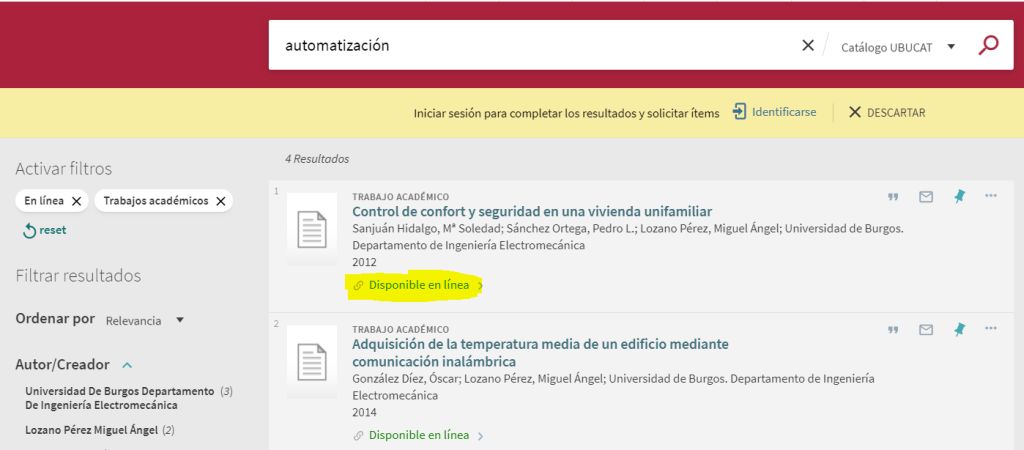This screenshot has width=1024, height=450.
Task: Open more actions ellipsis for Control de confort
Action: pyautogui.click(x=991, y=195)
